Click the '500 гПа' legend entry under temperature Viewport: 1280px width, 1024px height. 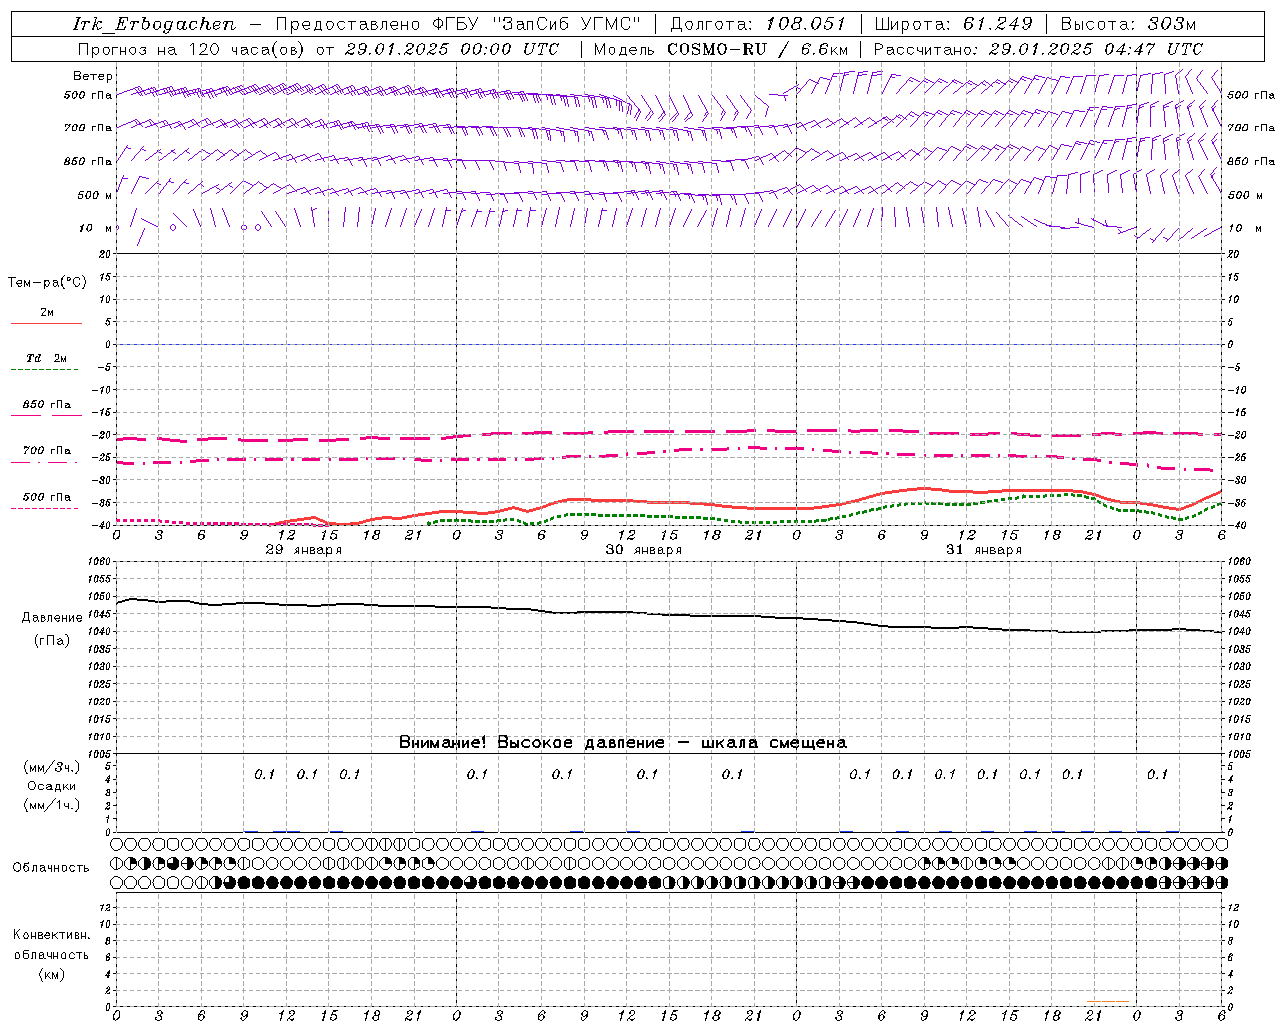(46, 497)
